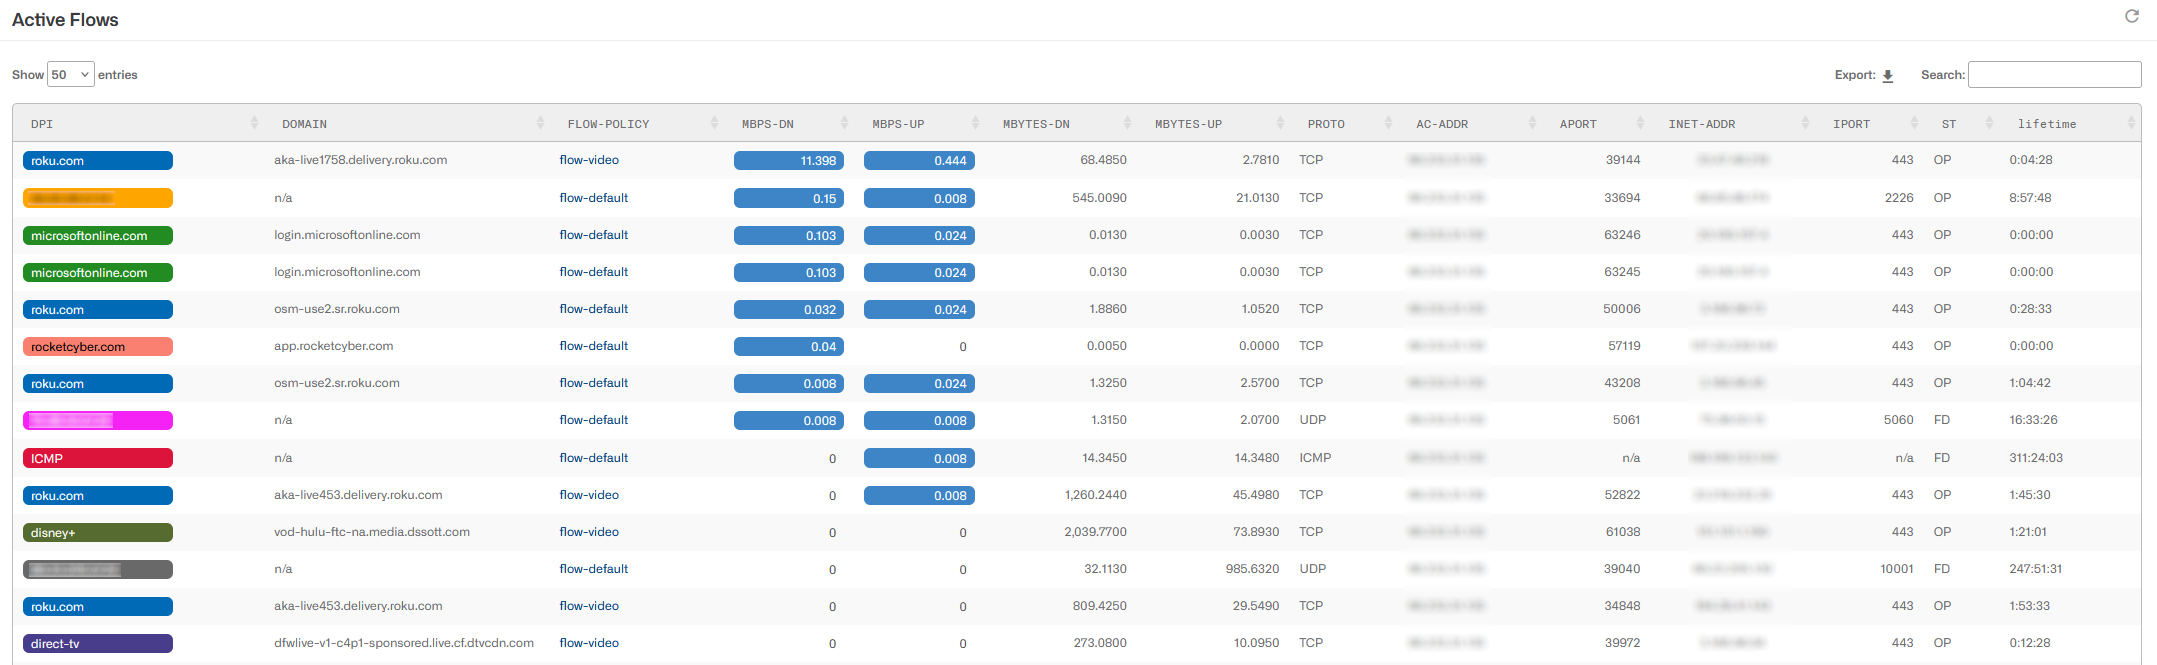Open flow-video policy for dfwlive-v1-c4p1 row
This screenshot has width=2157, height=665.
589,643
